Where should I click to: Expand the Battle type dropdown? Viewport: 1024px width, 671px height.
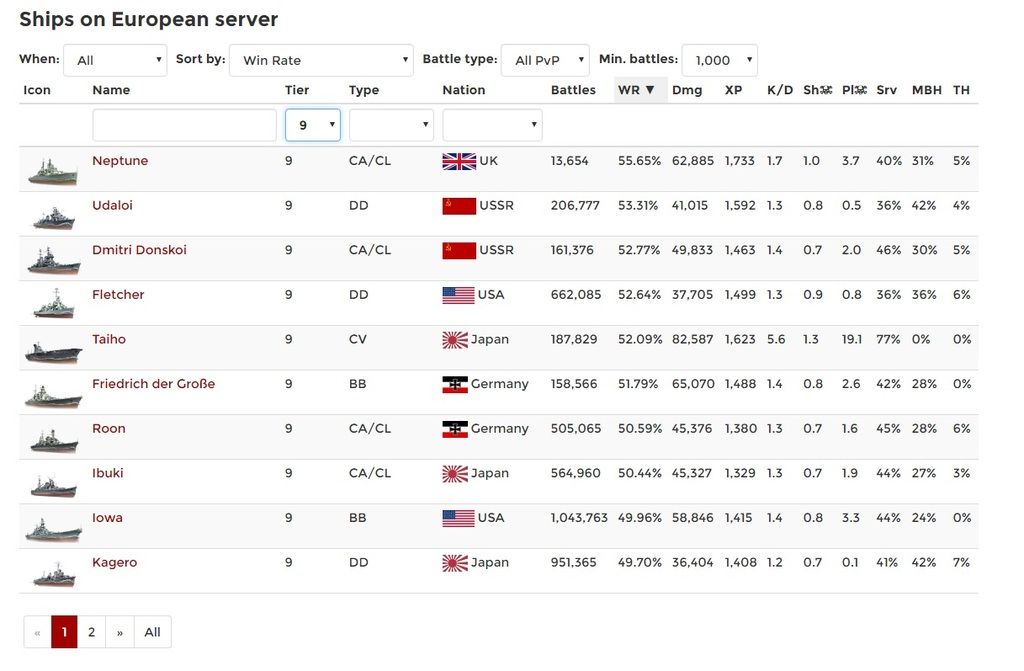[545, 60]
